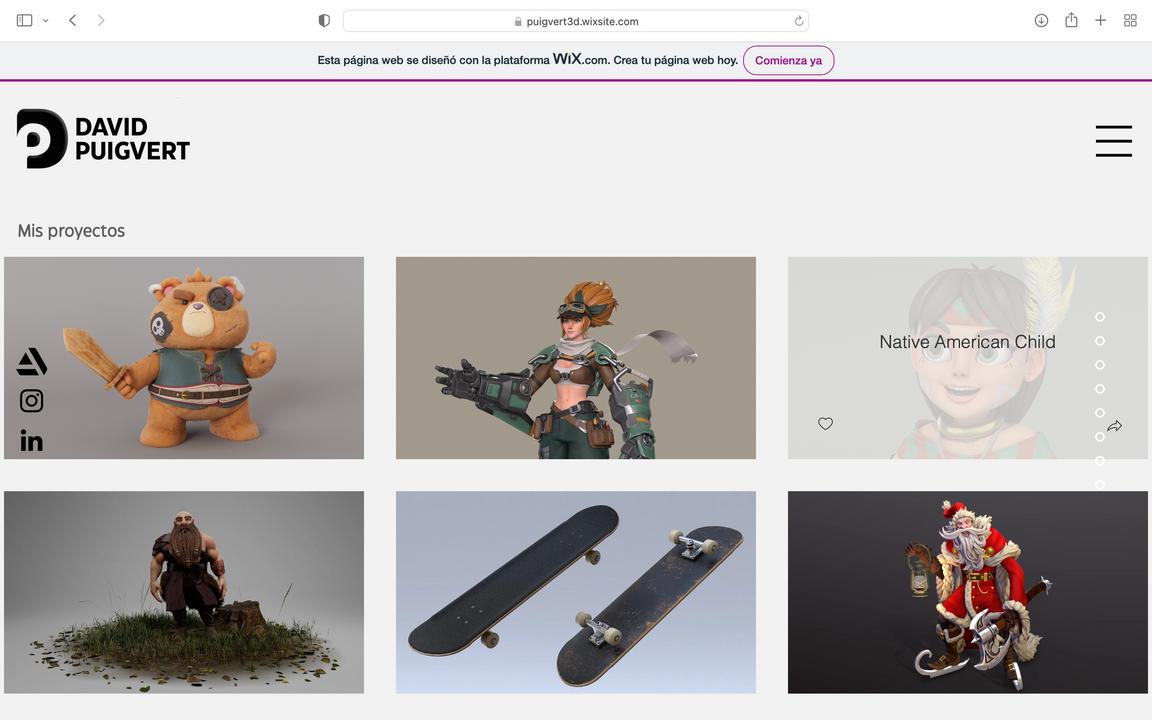The image size is (1152, 720).
Task: Show the tab overview grid
Action: click(1130, 21)
